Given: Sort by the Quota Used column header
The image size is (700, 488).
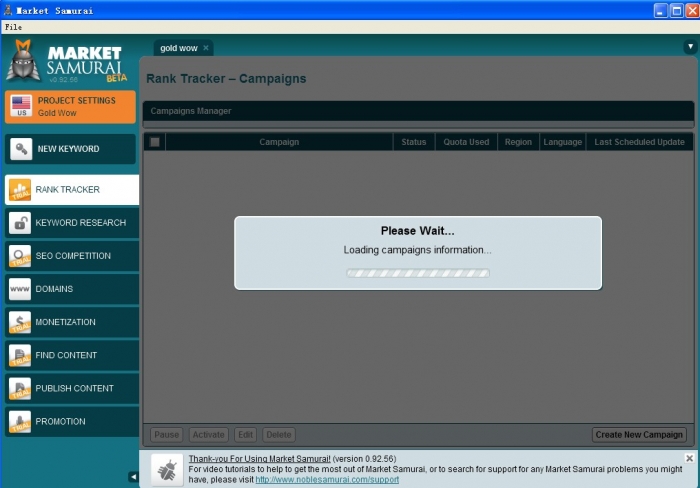Looking at the screenshot, I should pyautogui.click(x=466, y=142).
